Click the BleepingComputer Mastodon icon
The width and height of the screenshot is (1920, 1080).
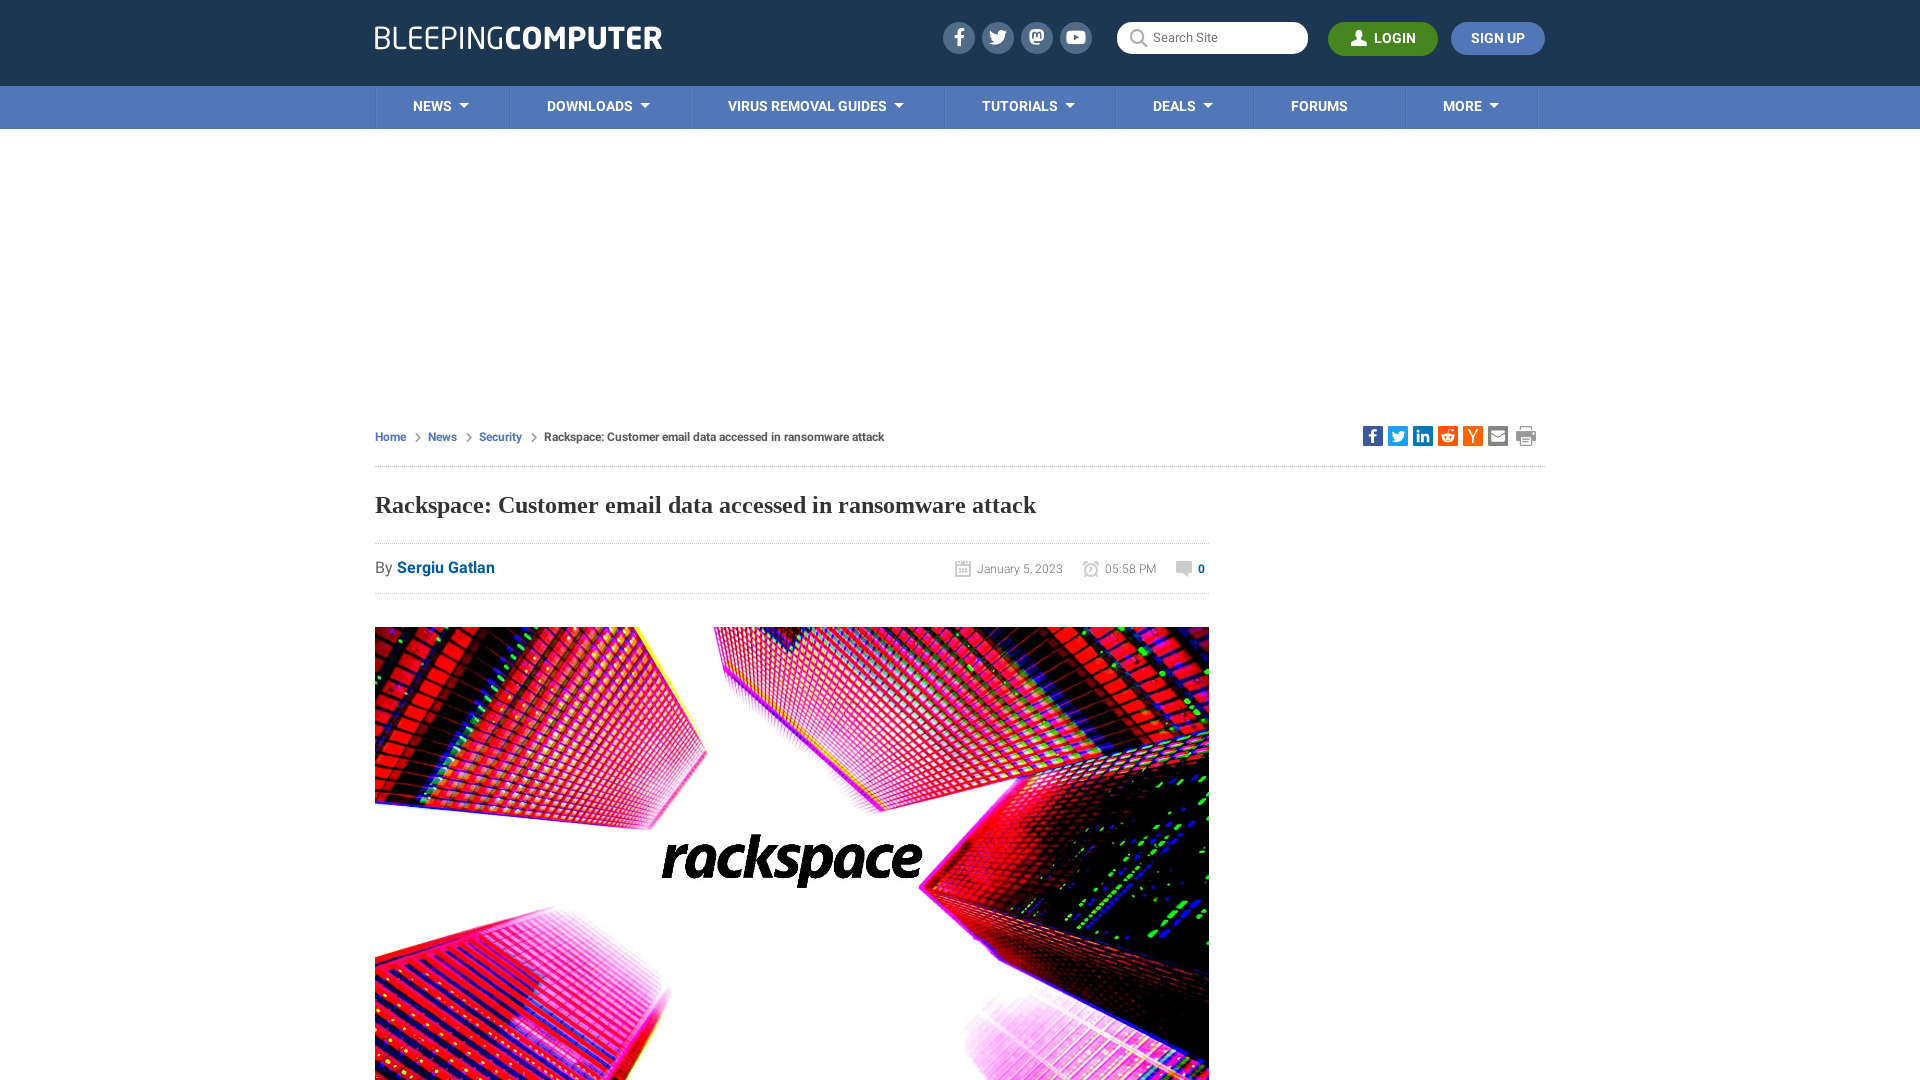tap(1036, 37)
